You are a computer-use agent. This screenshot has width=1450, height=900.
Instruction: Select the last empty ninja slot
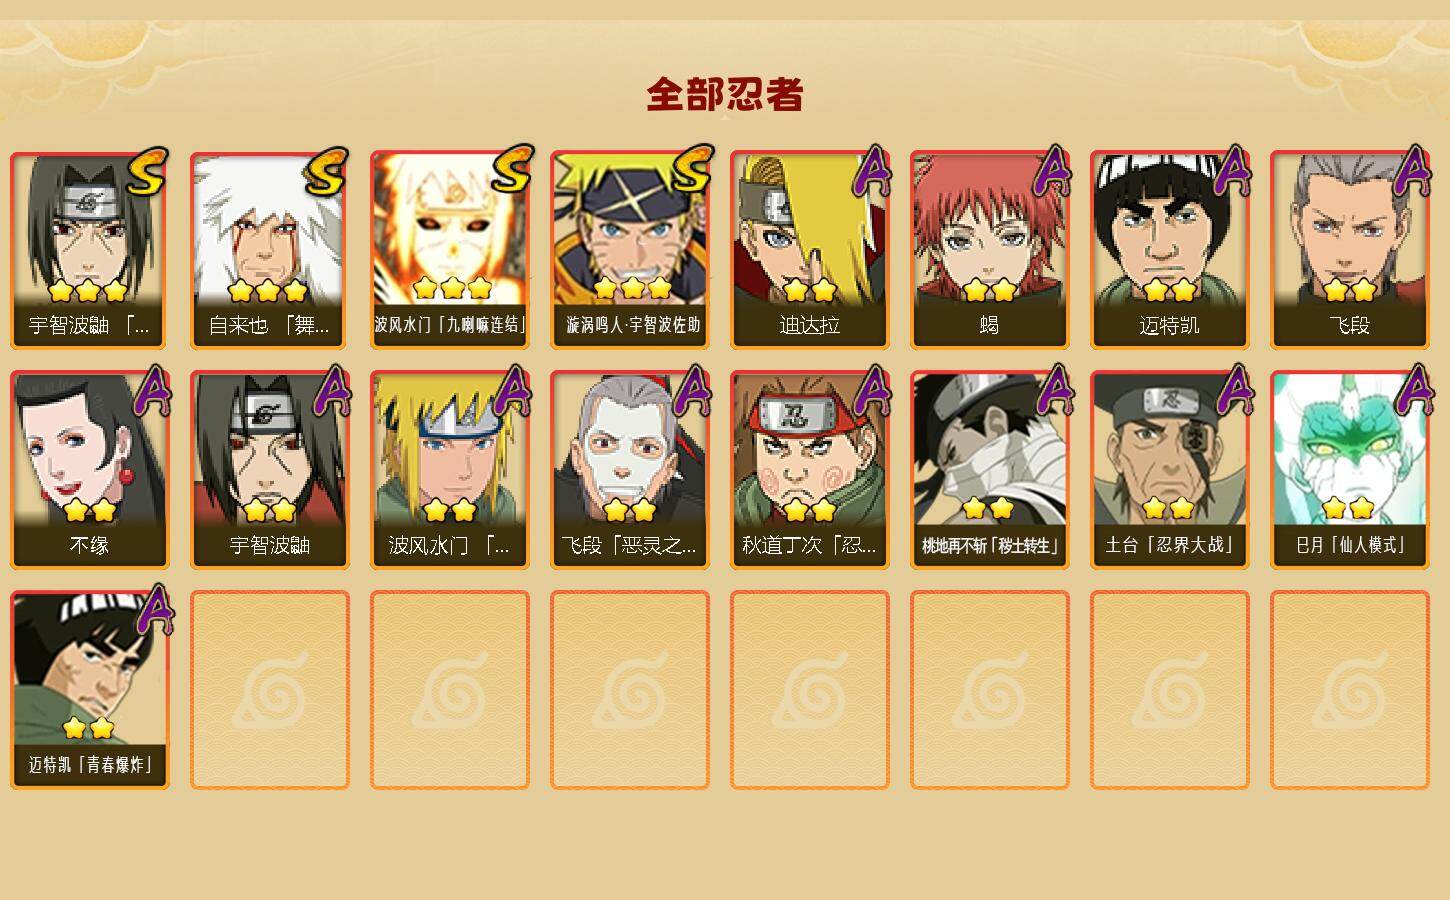[x=1350, y=690]
